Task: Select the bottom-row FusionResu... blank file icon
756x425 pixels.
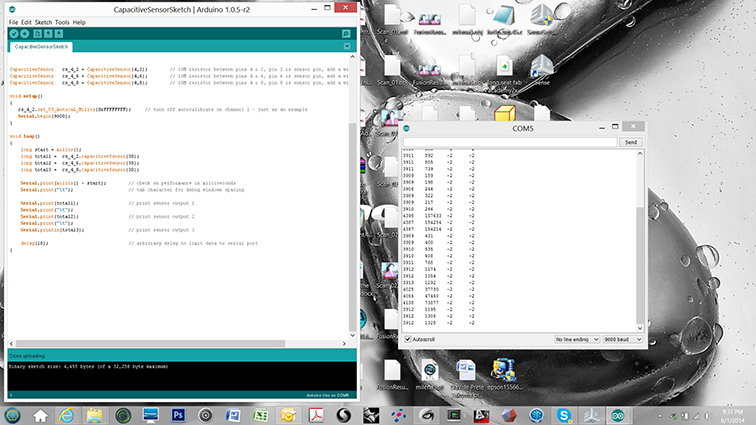Action: pyautogui.click(x=392, y=375)
